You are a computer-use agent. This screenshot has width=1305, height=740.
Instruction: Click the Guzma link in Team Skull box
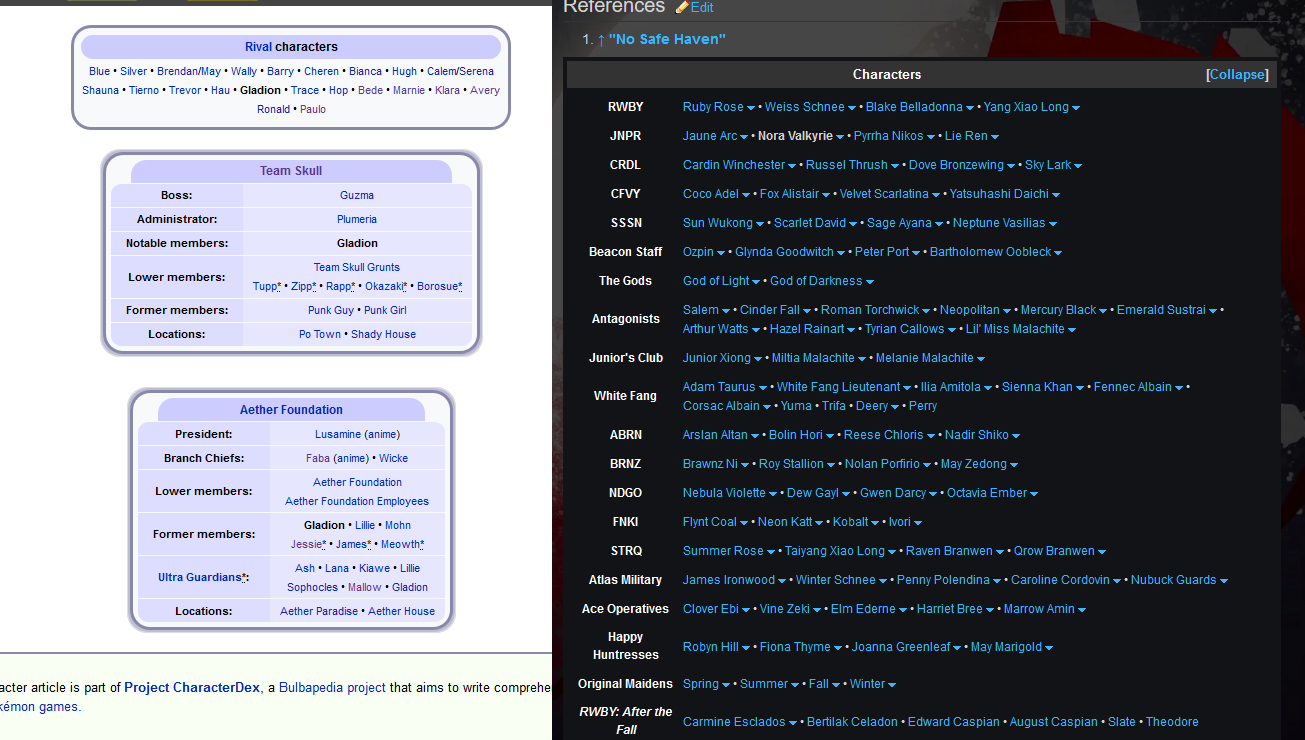tap(357, 194)
